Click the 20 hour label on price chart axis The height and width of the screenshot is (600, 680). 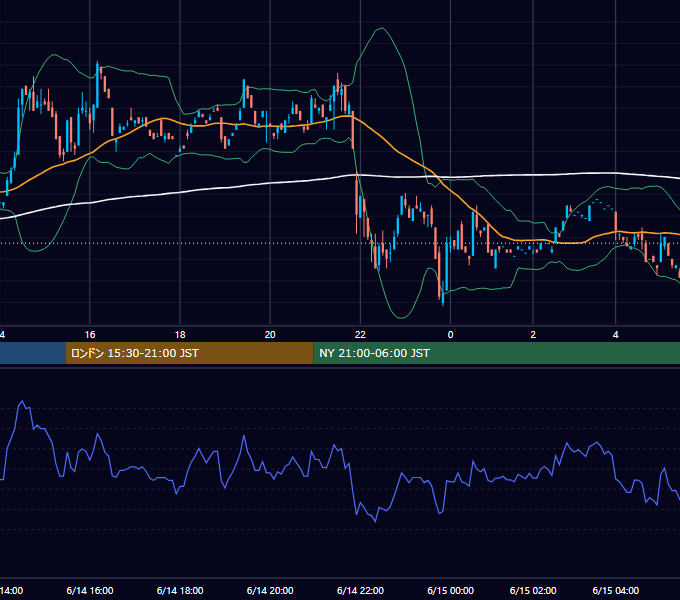pos(270,335)
